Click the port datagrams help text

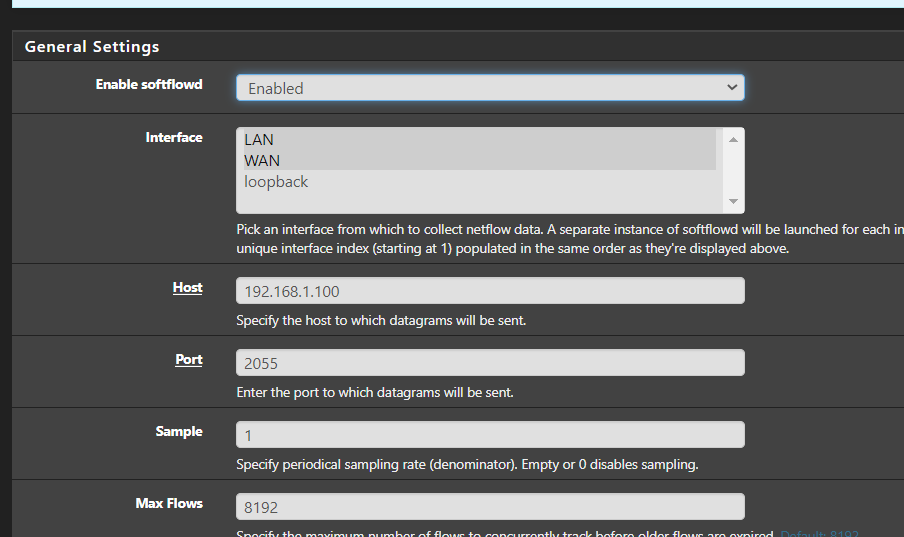375,392
